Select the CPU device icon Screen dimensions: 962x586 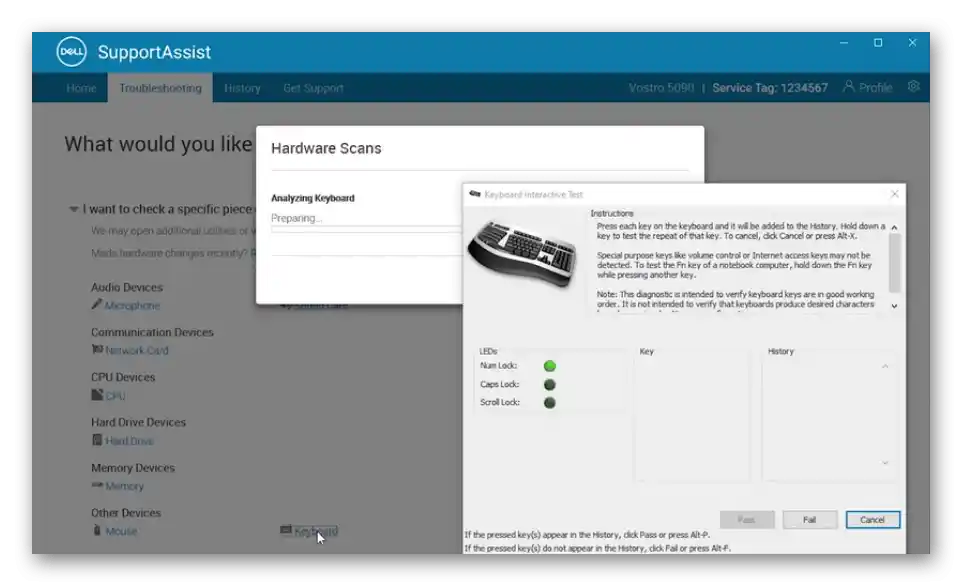[97, 395]
